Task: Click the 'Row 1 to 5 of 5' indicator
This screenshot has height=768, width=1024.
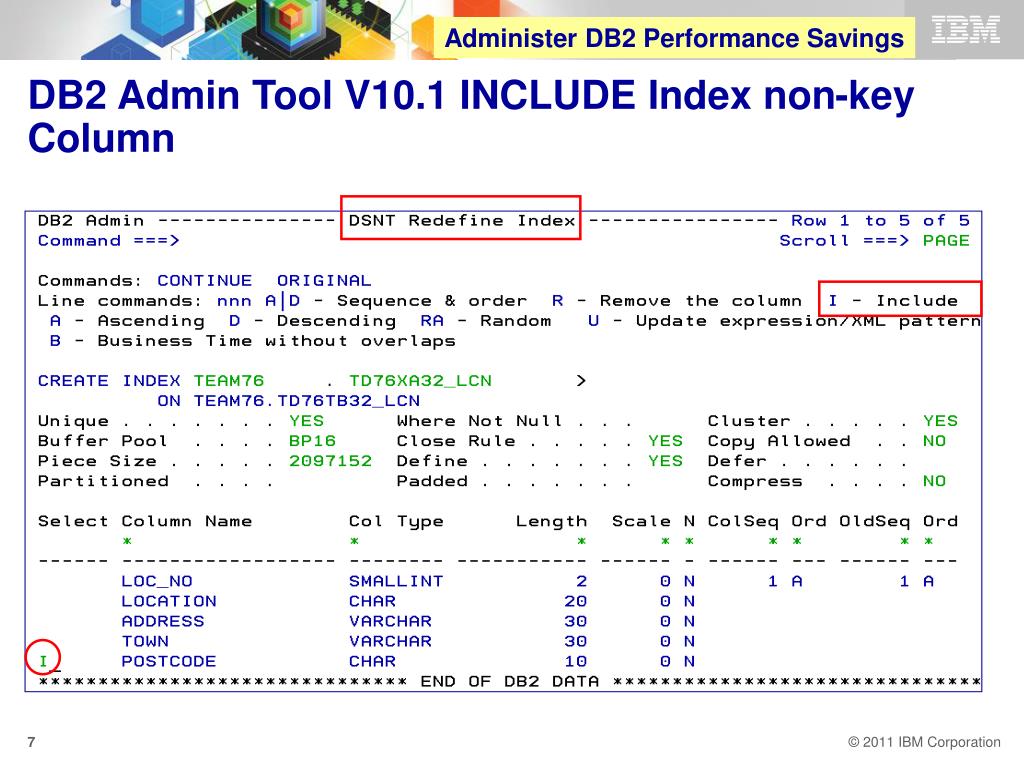Action: point(880,221)
